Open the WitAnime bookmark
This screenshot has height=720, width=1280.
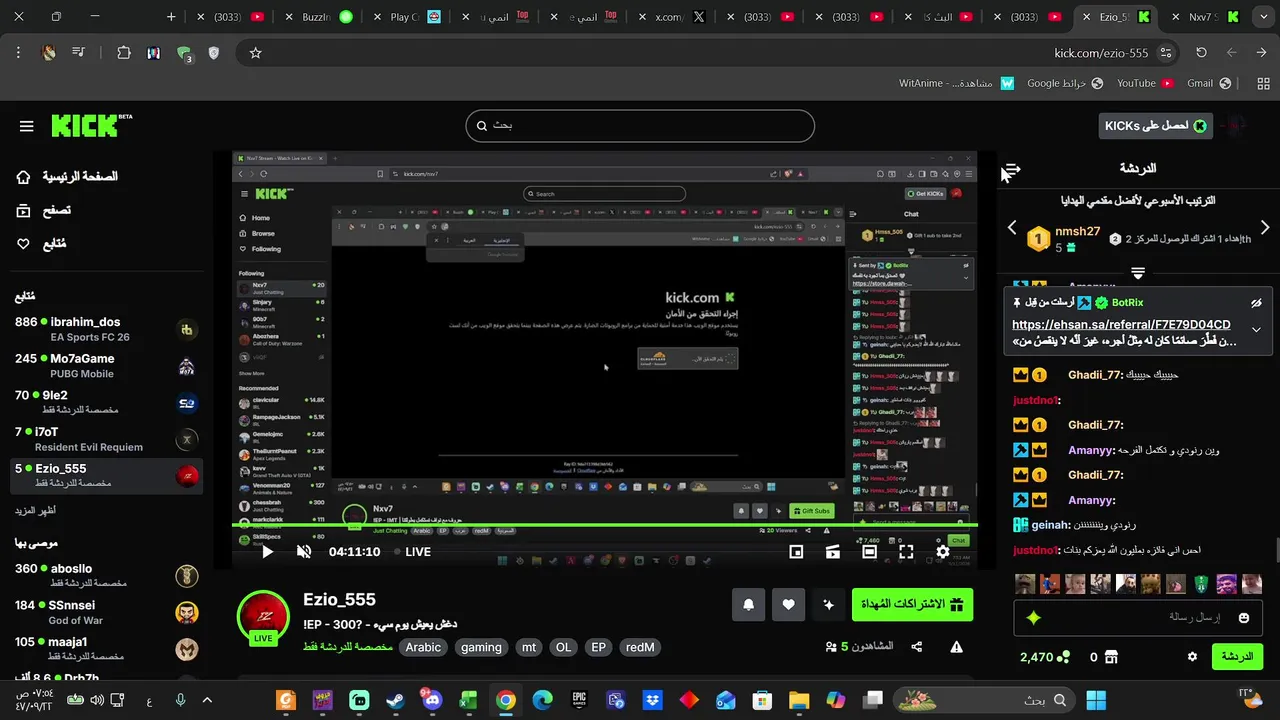click(957, 83)
